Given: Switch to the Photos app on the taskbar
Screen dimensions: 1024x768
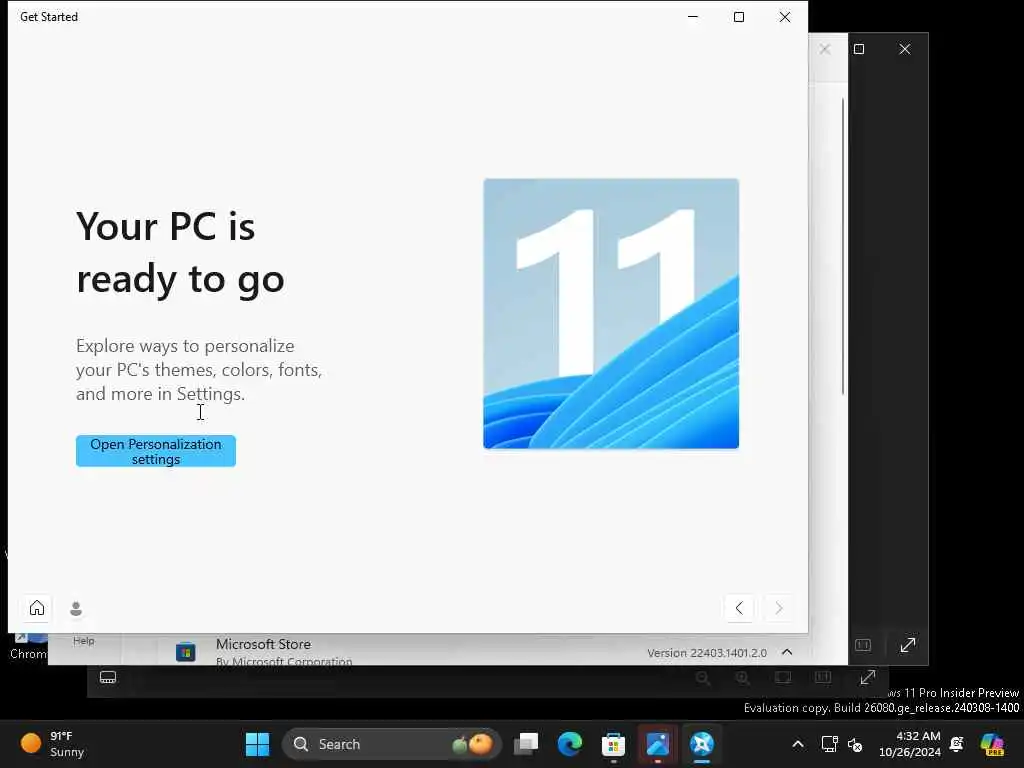Looking at the screenshot, I should click(658, 744).
